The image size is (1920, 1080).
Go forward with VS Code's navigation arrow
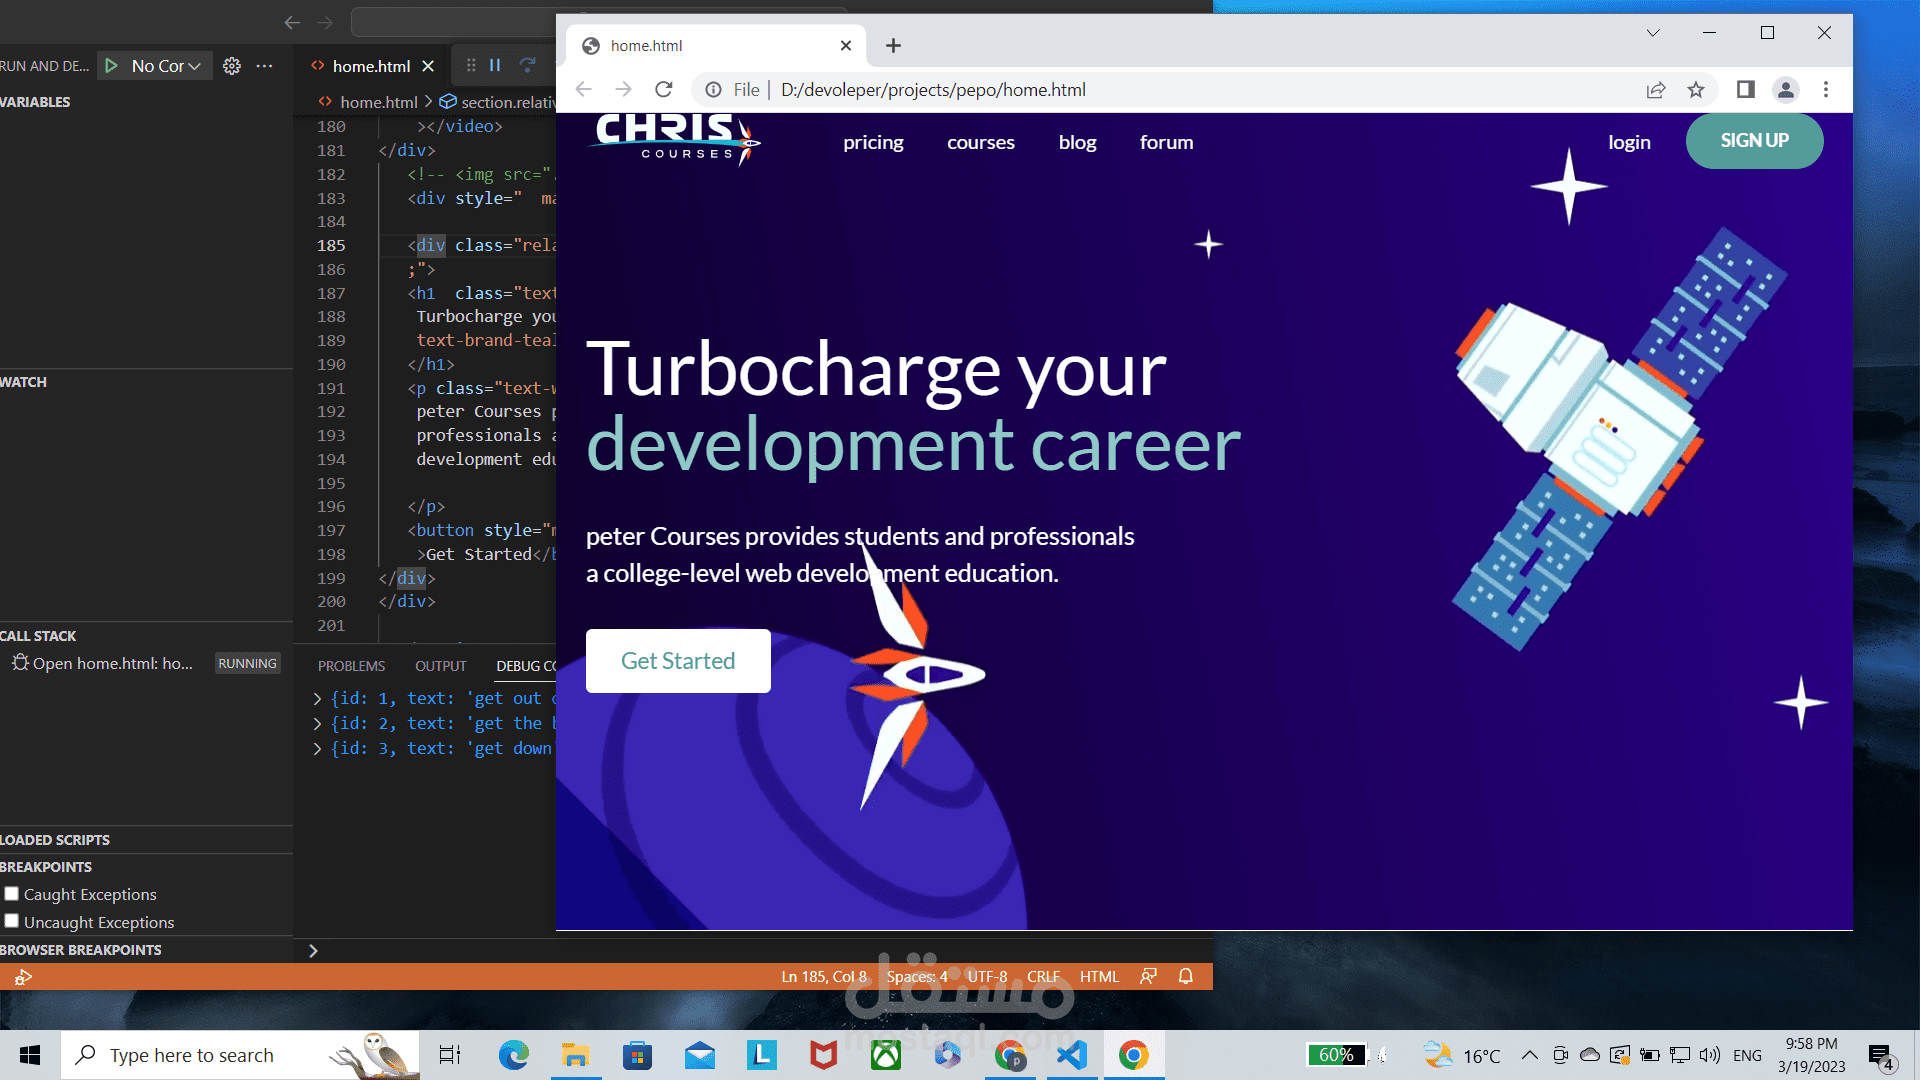pos(325,22)
